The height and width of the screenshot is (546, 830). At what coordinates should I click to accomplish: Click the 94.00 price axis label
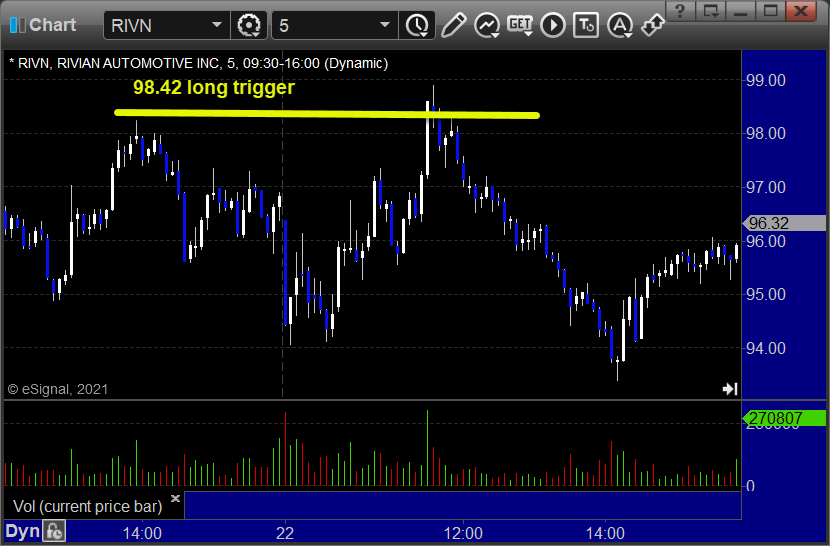[765, 348]
